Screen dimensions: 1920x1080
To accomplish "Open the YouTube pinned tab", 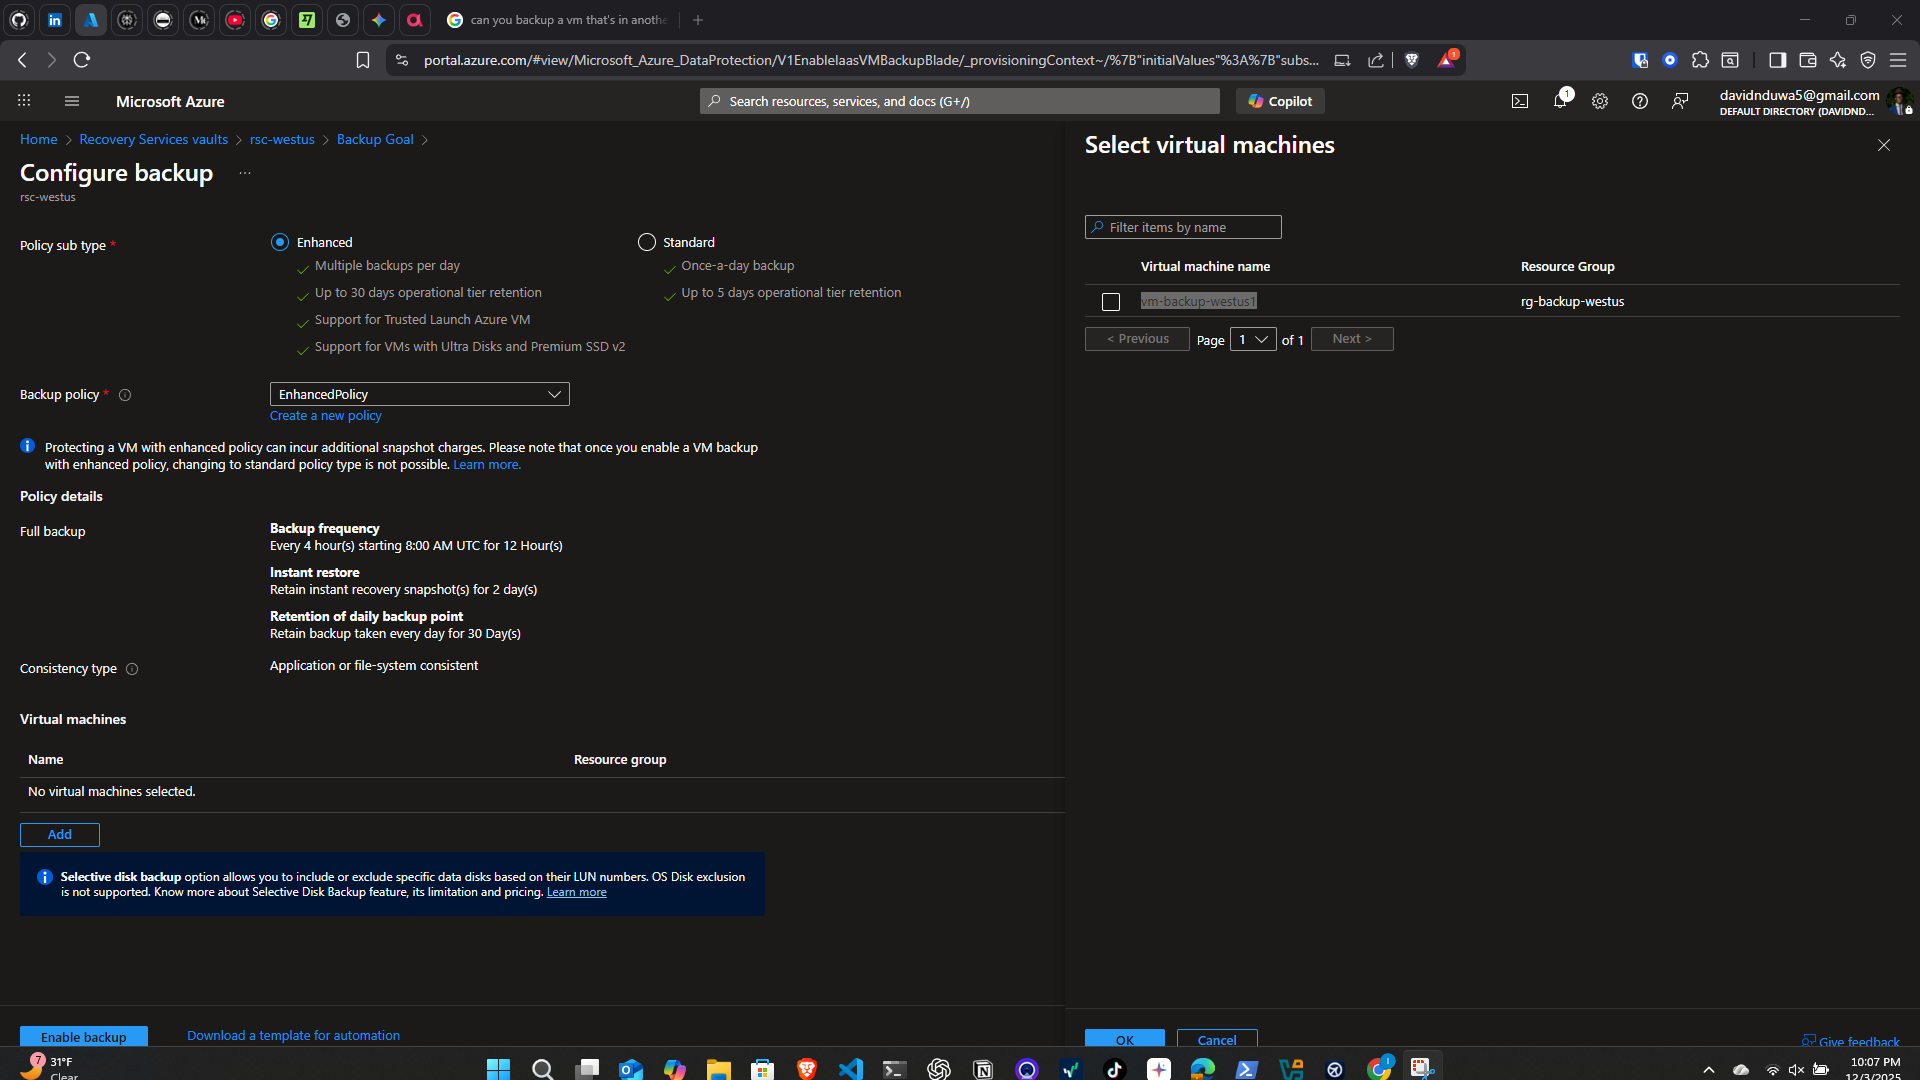I will (x=235, y=20).
